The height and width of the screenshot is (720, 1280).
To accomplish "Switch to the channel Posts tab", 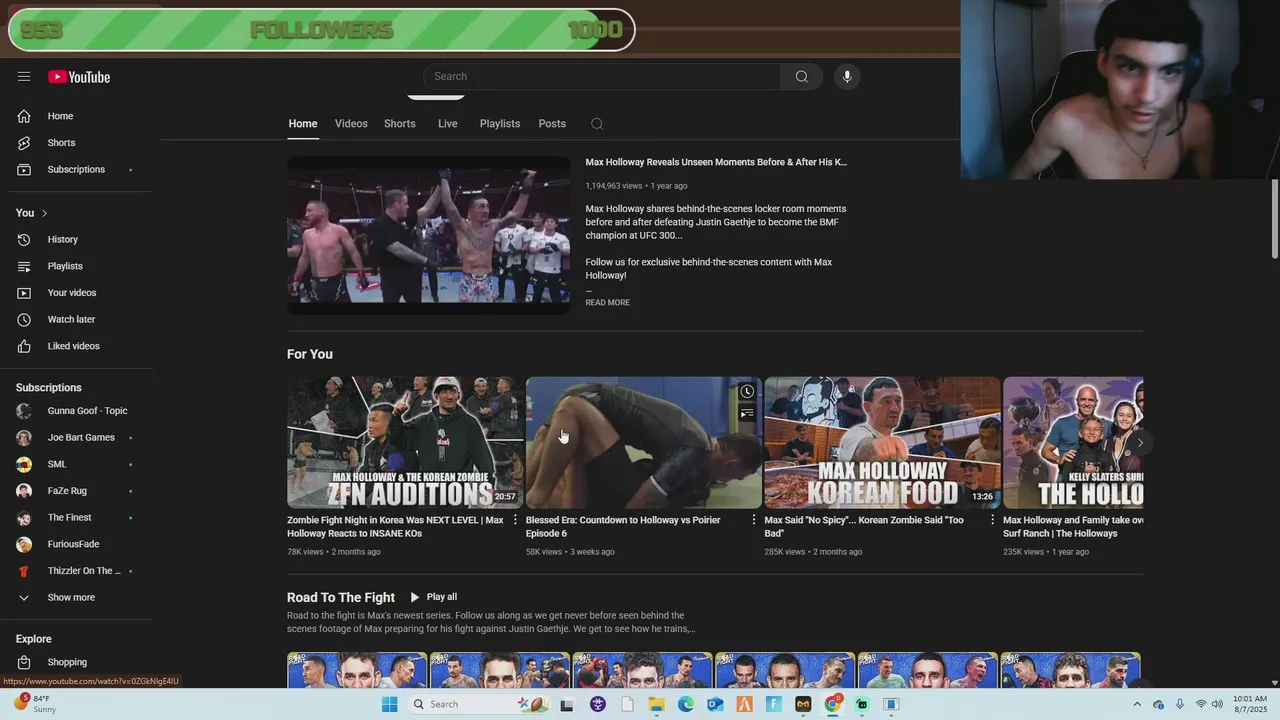I will 552,124.
